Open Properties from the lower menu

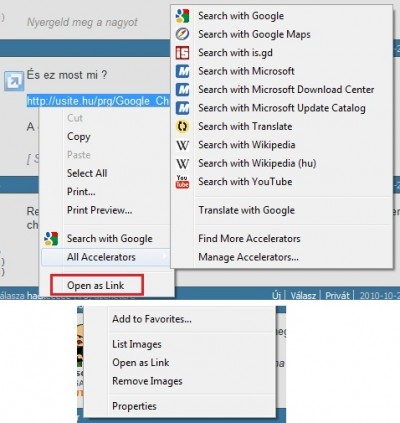[x=134, y=406]
